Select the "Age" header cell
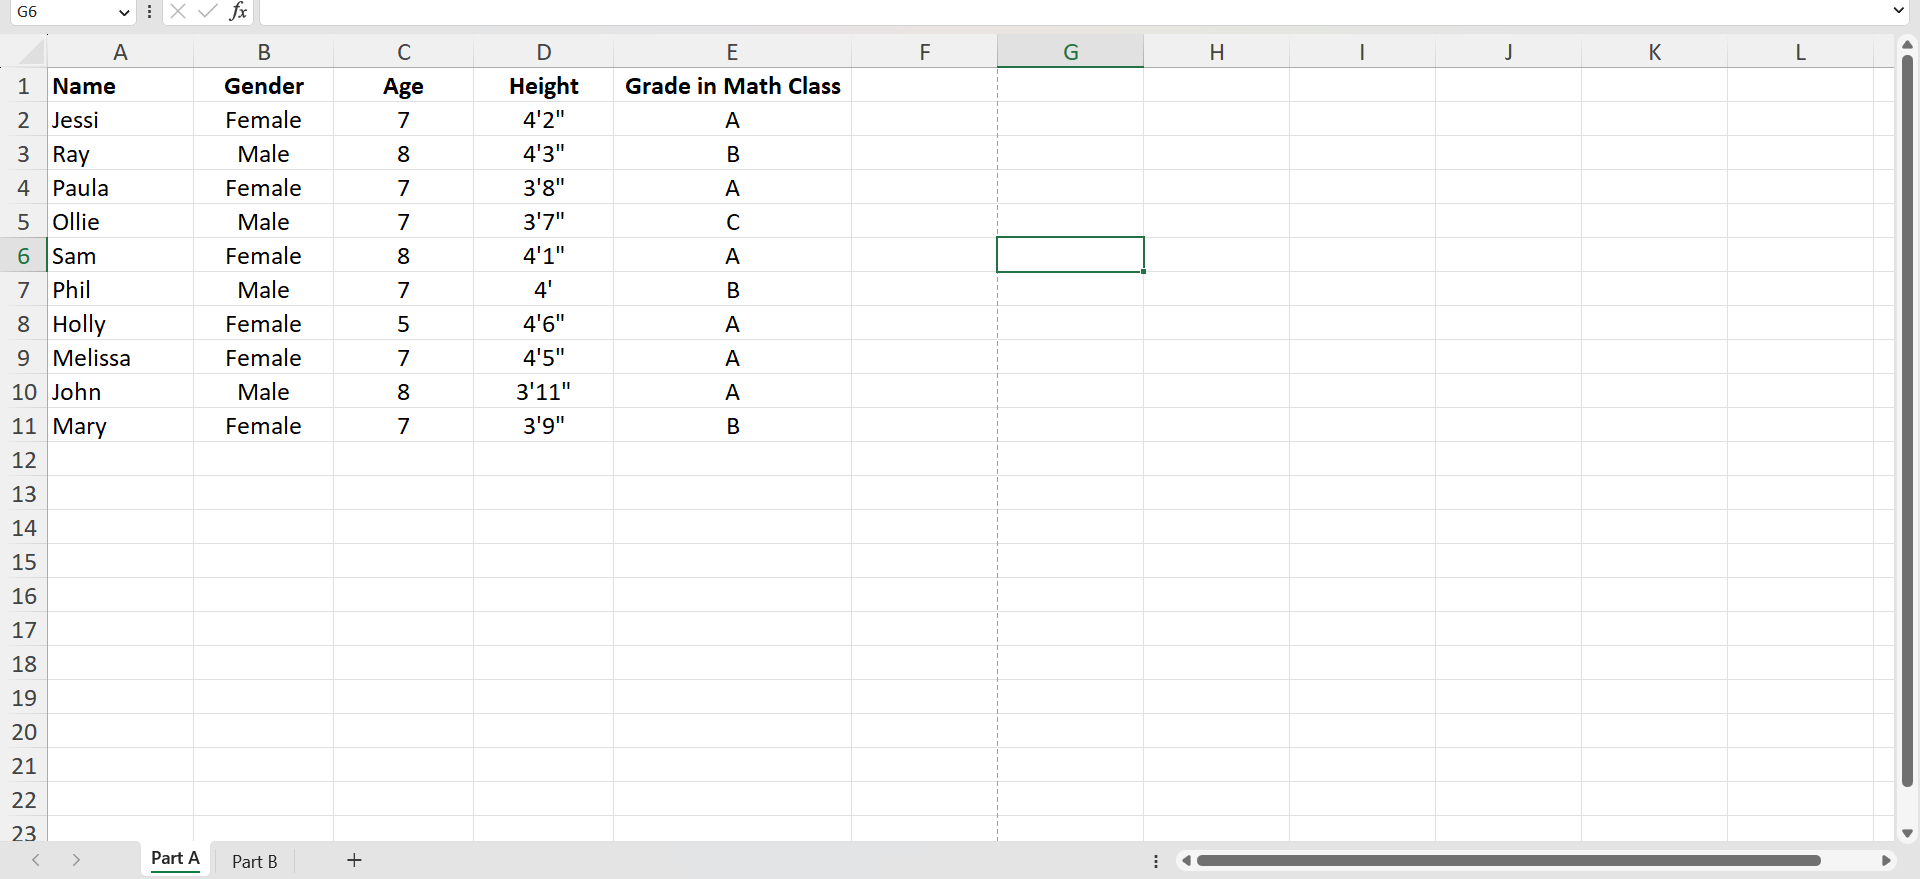 [403, 86]
